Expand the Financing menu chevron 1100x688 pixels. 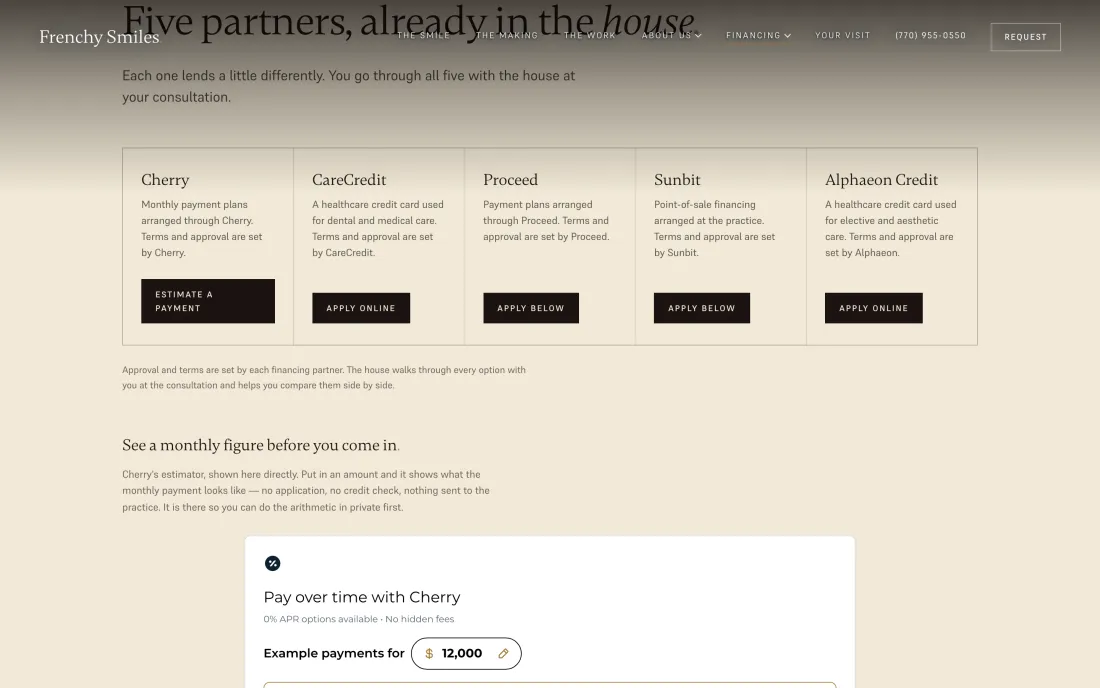click(788, 36)
